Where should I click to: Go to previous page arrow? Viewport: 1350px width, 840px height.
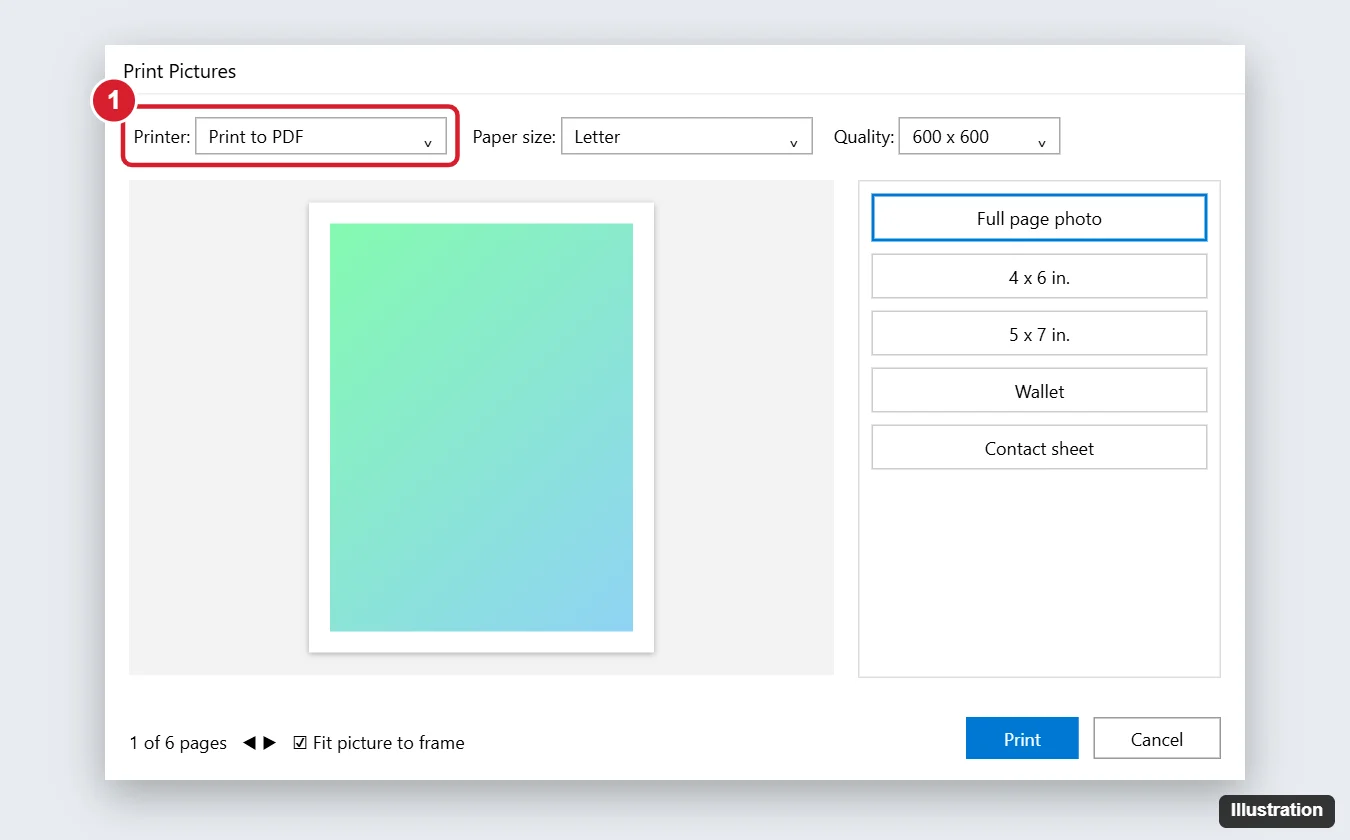pyautogui.click(x=249, y=743)
